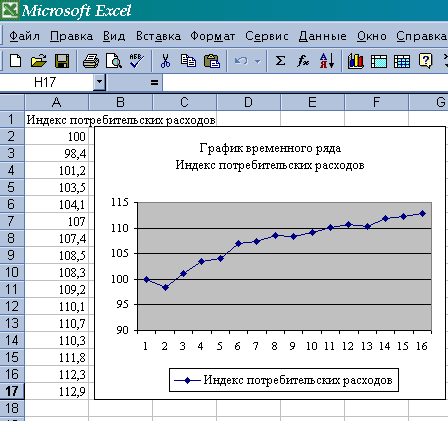
Task: Open the Файл menu
Action: pyautogui.click(x=24, y=36)
